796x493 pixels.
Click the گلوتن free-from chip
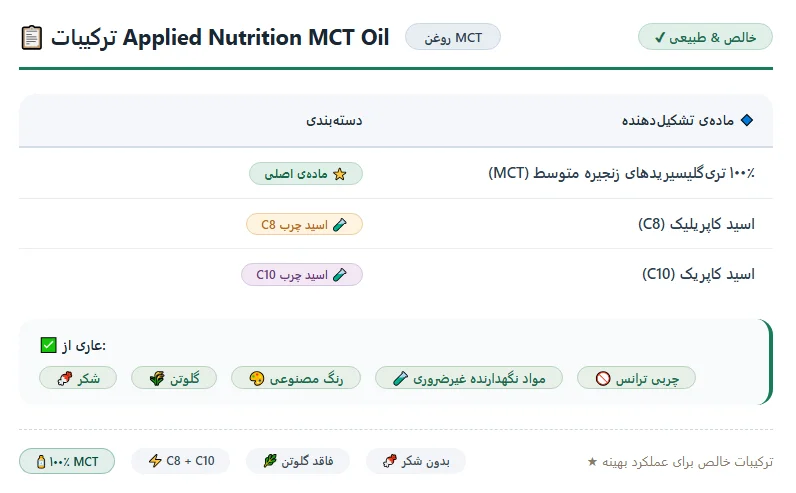coord(174,378)
